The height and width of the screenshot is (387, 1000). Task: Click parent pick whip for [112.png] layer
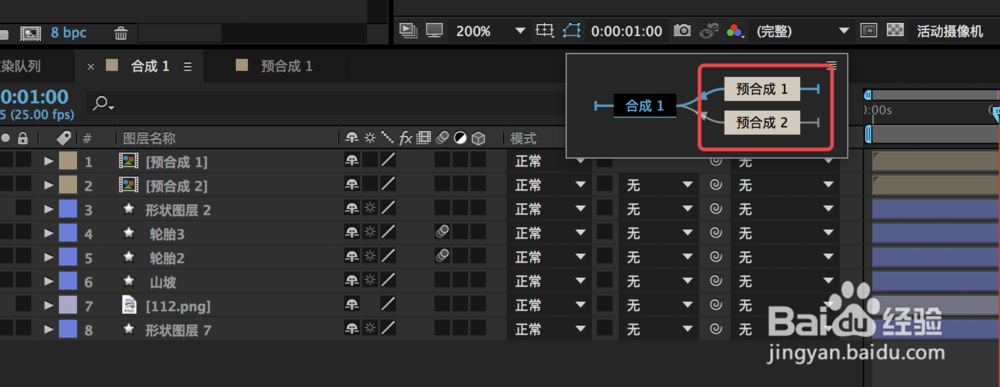(716, 305)
